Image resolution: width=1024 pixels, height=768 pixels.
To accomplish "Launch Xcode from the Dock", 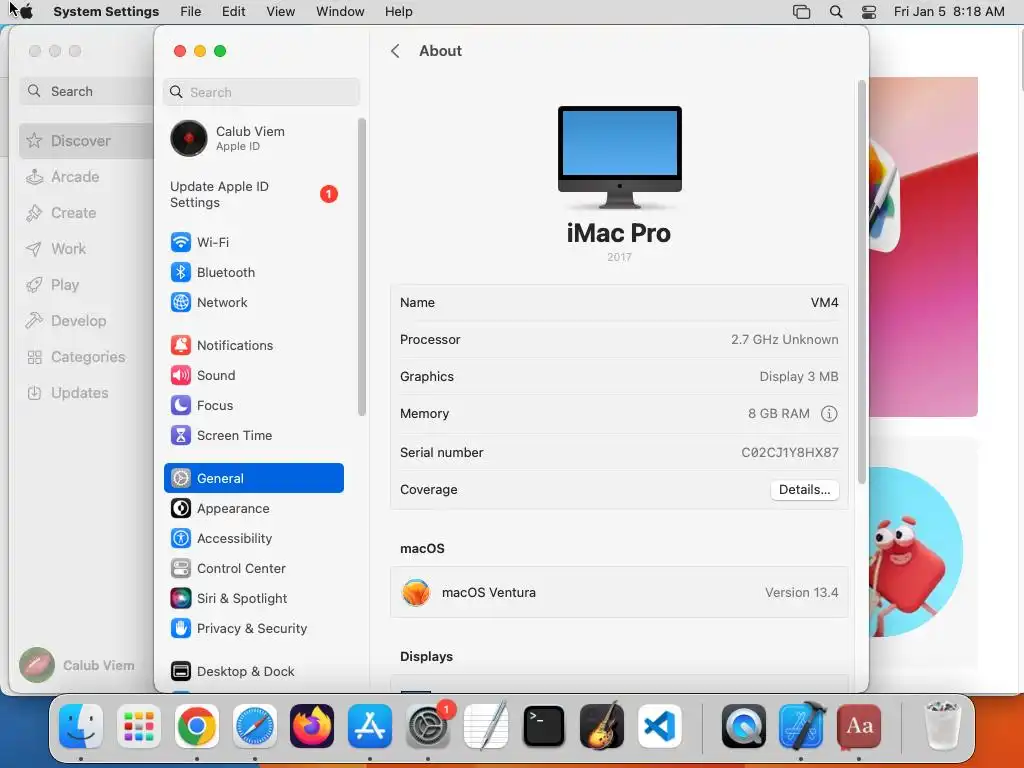I will (x=802, y=726).
